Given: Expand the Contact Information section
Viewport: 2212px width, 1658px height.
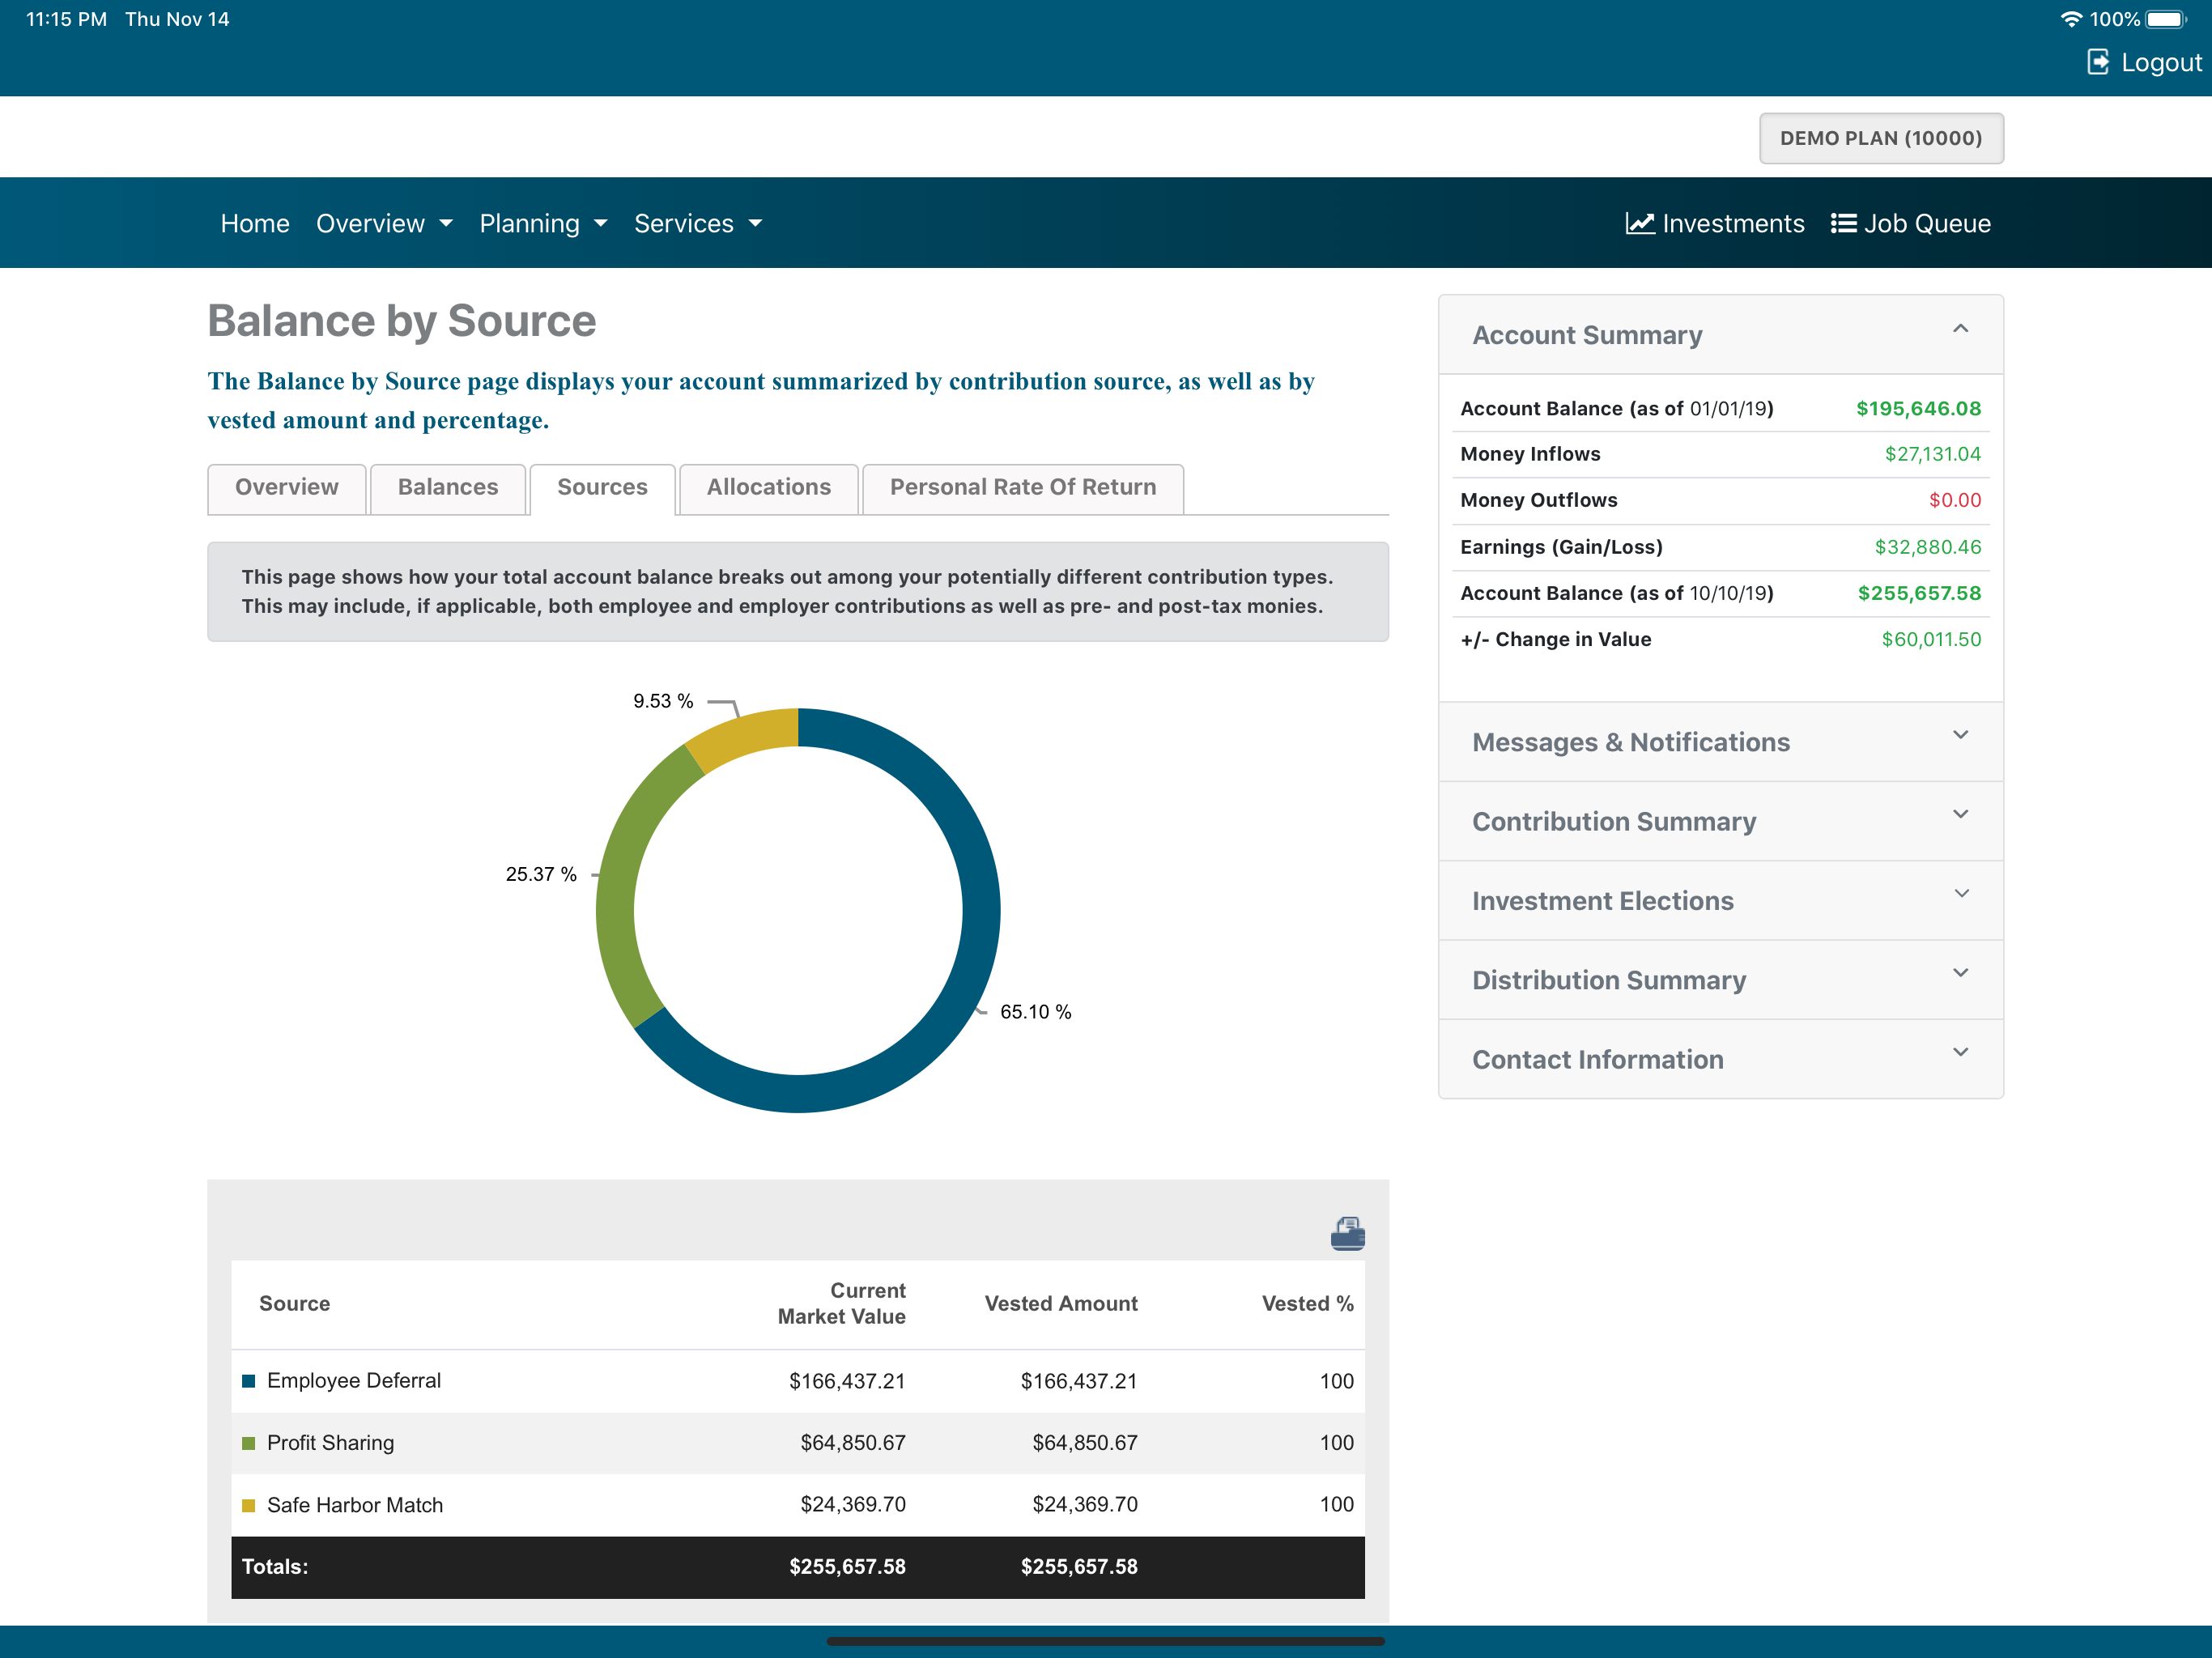Looking at the screenshot, I should coord(1720,1059).
